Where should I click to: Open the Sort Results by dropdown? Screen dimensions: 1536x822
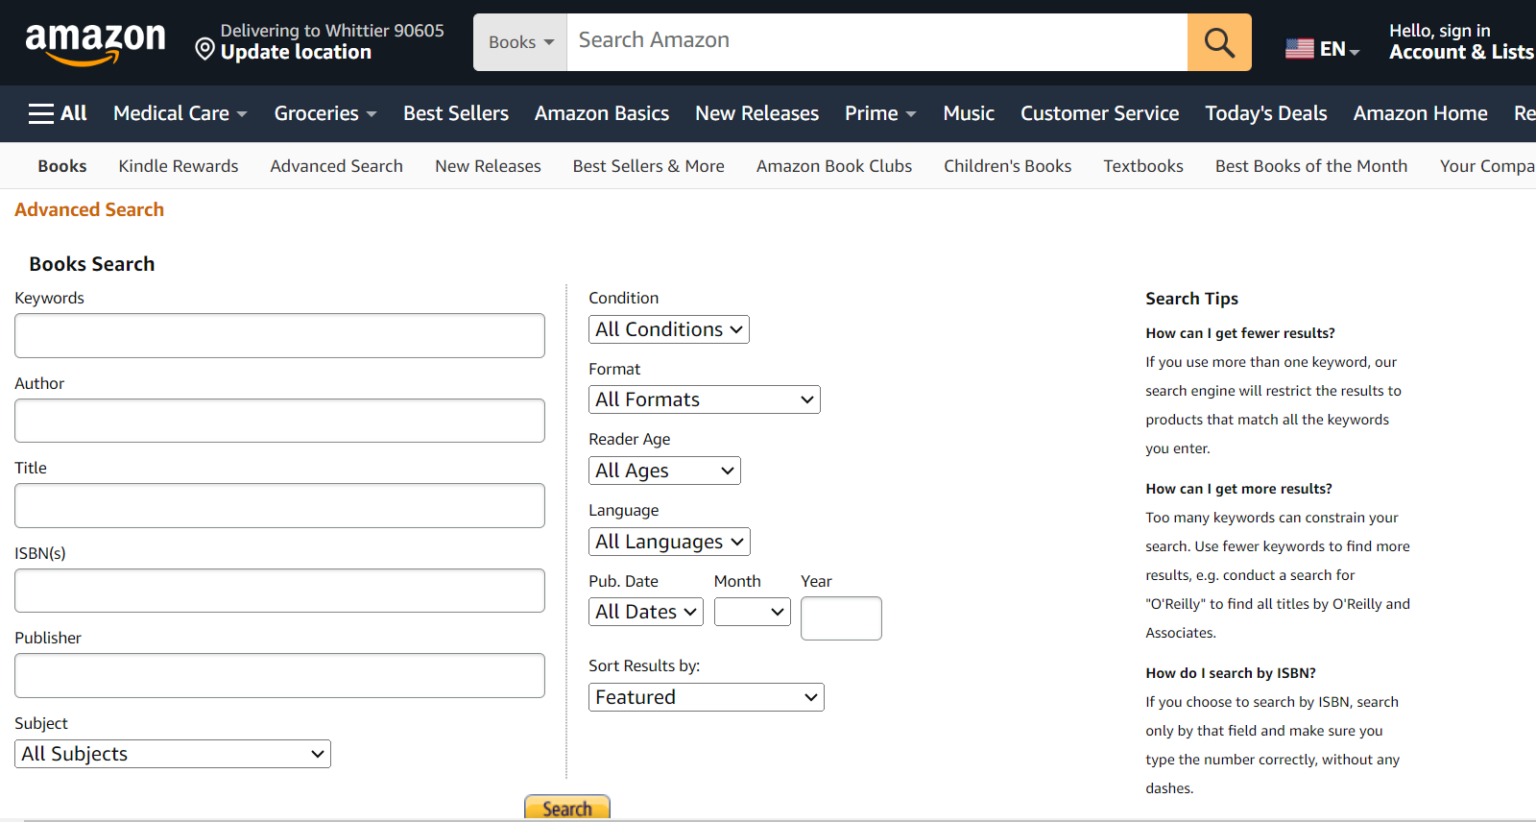click(x=706, y=697)
